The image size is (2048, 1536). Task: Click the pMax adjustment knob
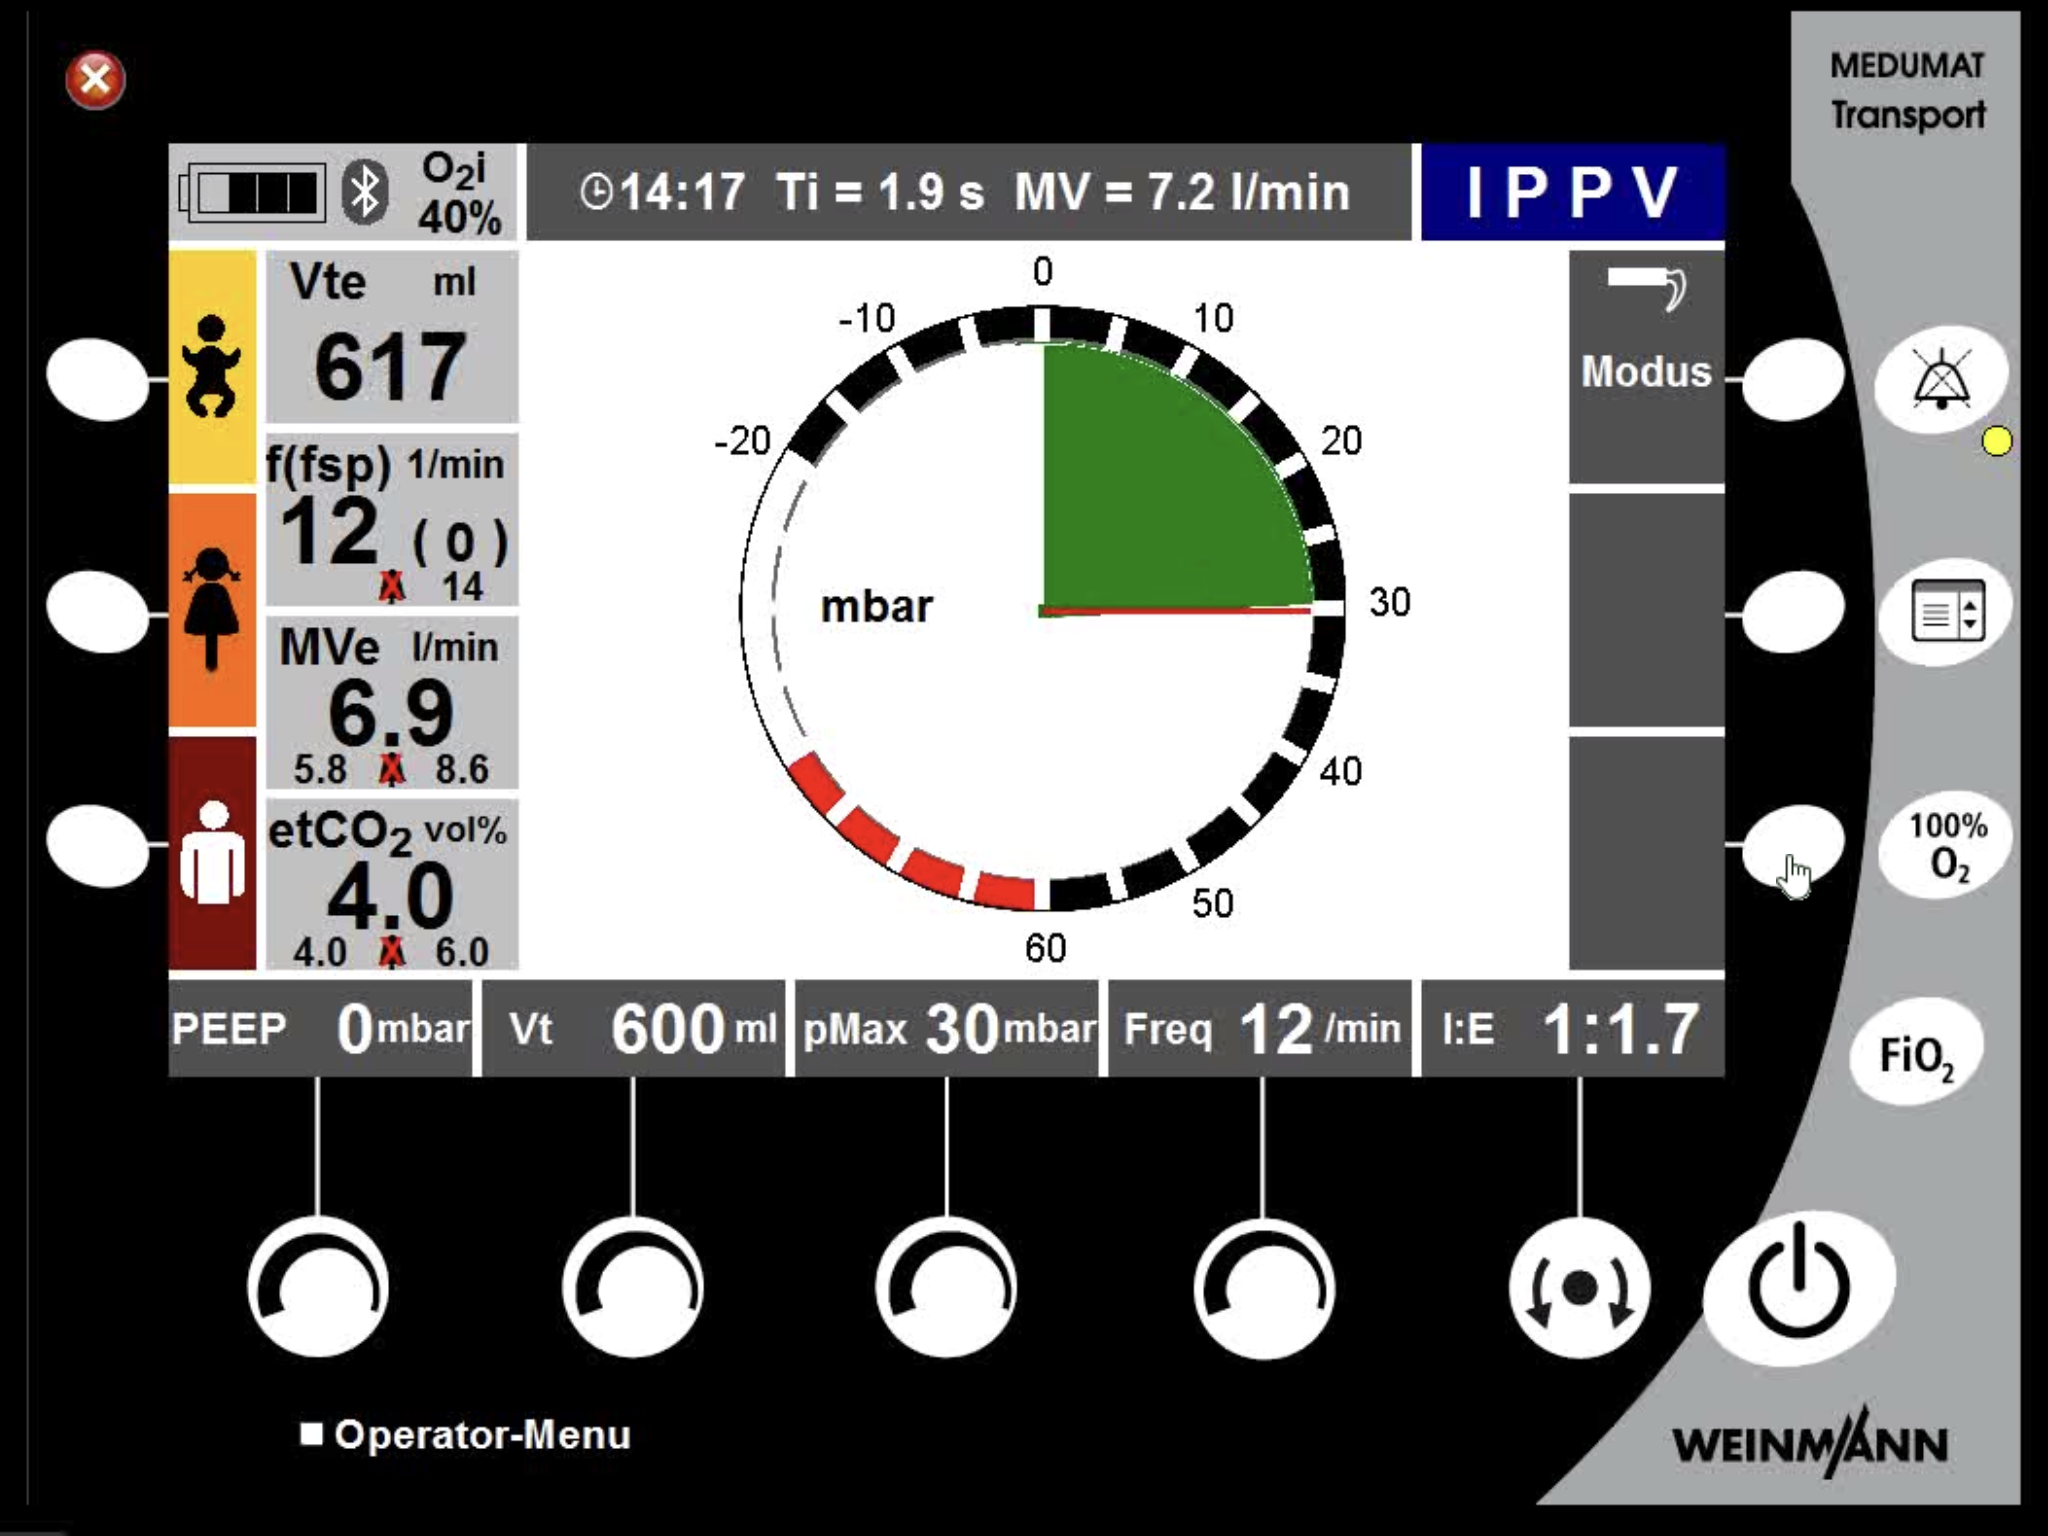click(x=947, y=1288)
